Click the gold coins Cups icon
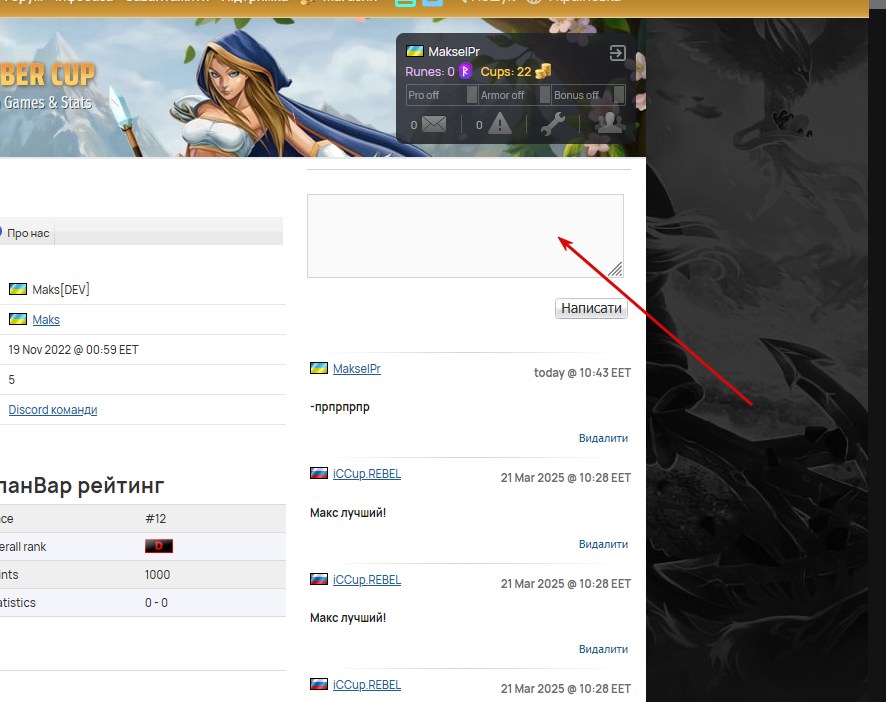Screen dimensions: 886x702 tap(542, 71)
